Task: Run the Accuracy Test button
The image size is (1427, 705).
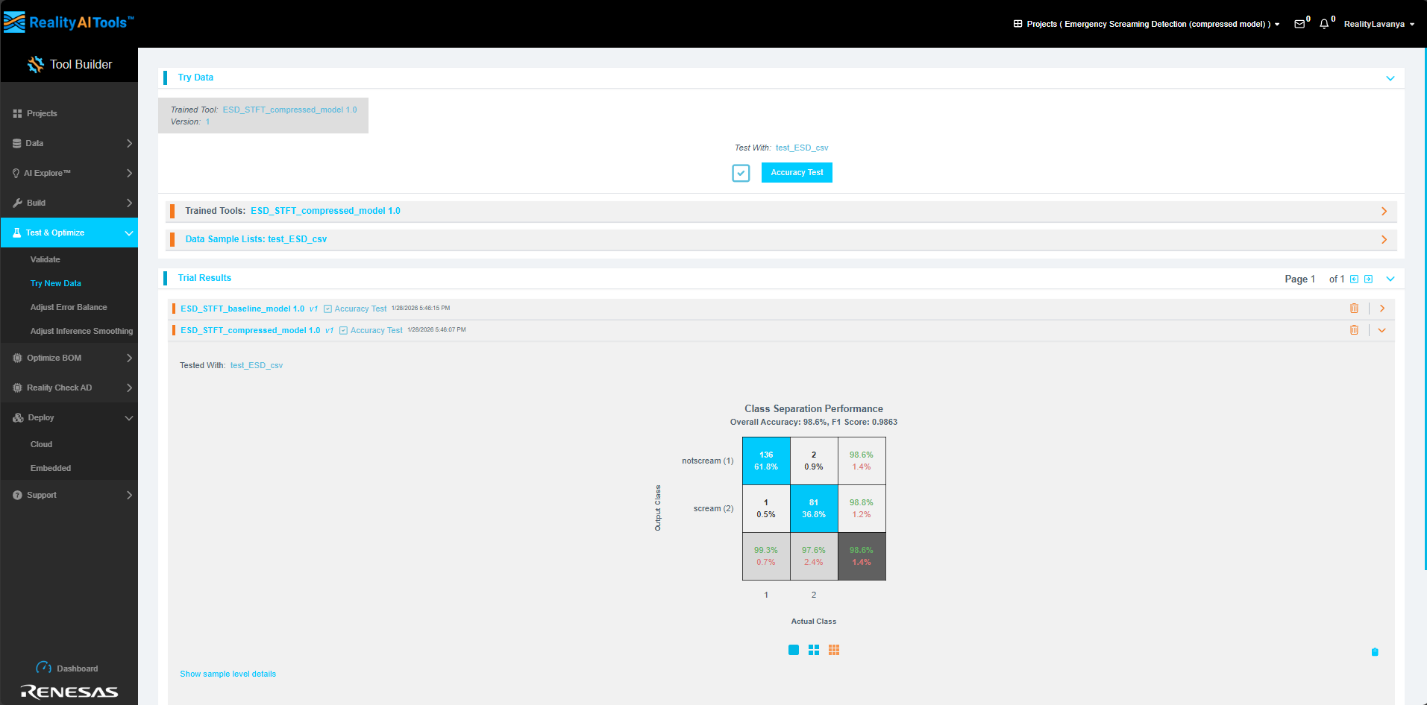Action: [x=796, y=173]
